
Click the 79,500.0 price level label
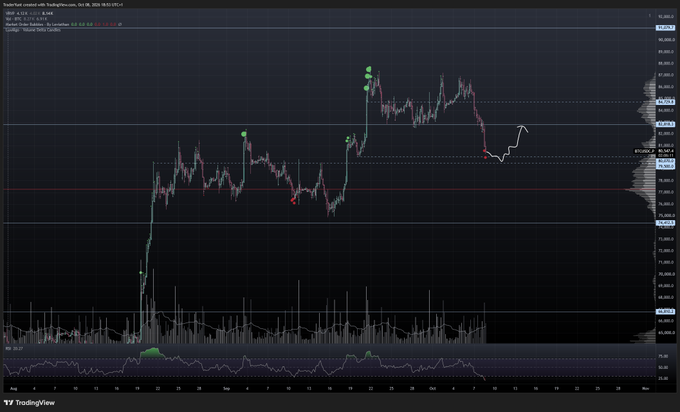point(666,166)
